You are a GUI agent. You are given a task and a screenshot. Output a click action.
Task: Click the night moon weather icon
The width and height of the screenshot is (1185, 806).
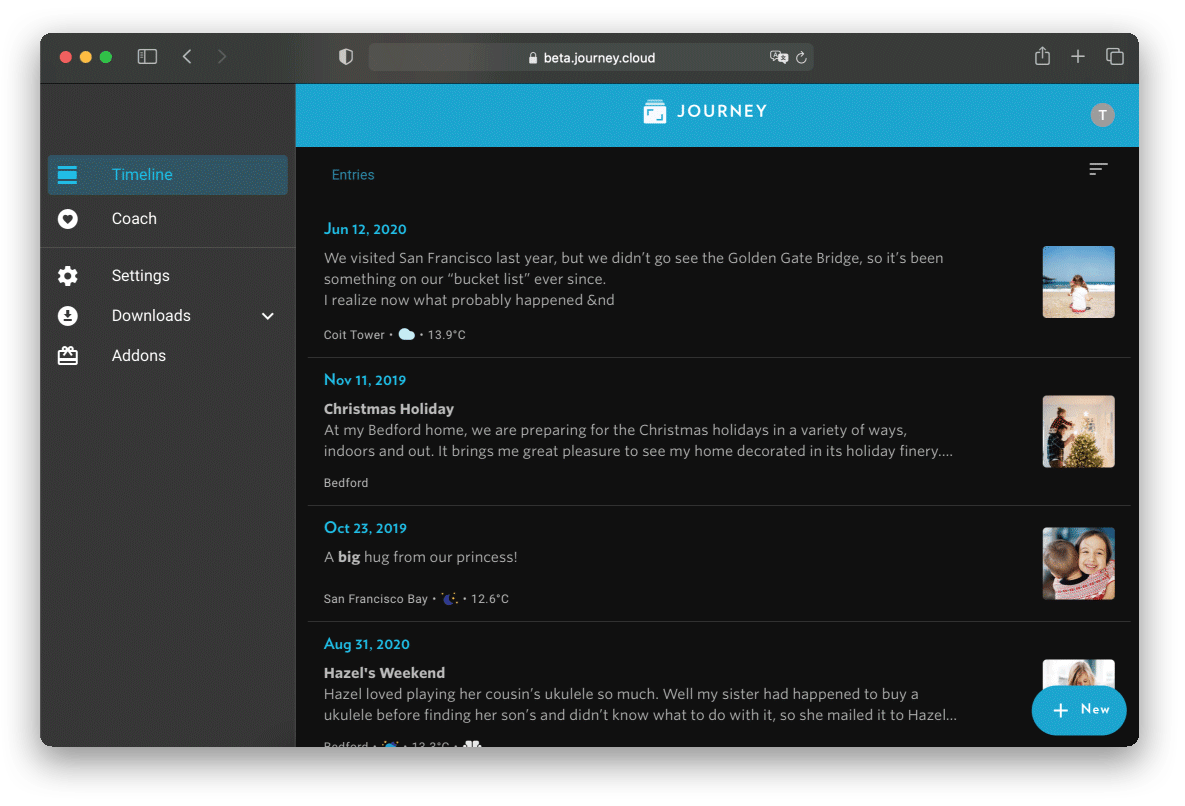point(450,599)
